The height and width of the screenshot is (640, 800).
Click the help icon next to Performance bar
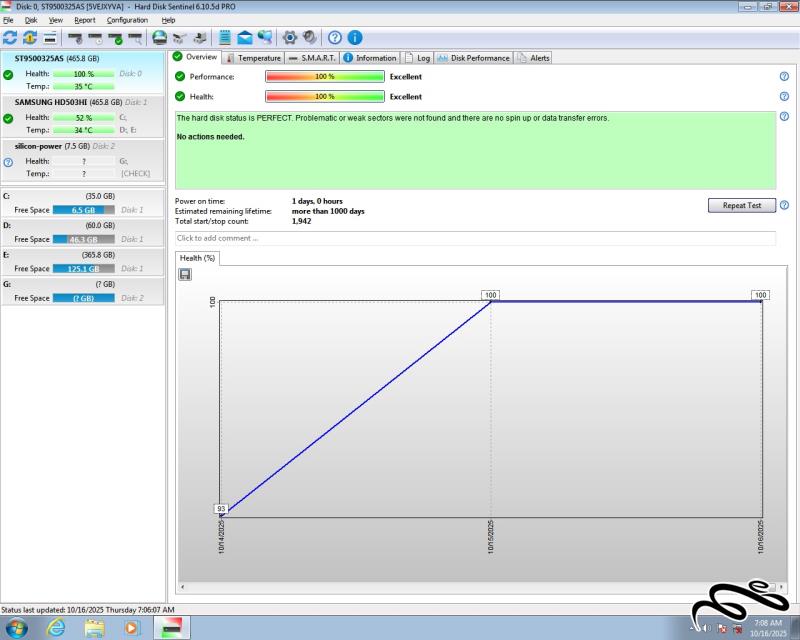coord(784,77)
